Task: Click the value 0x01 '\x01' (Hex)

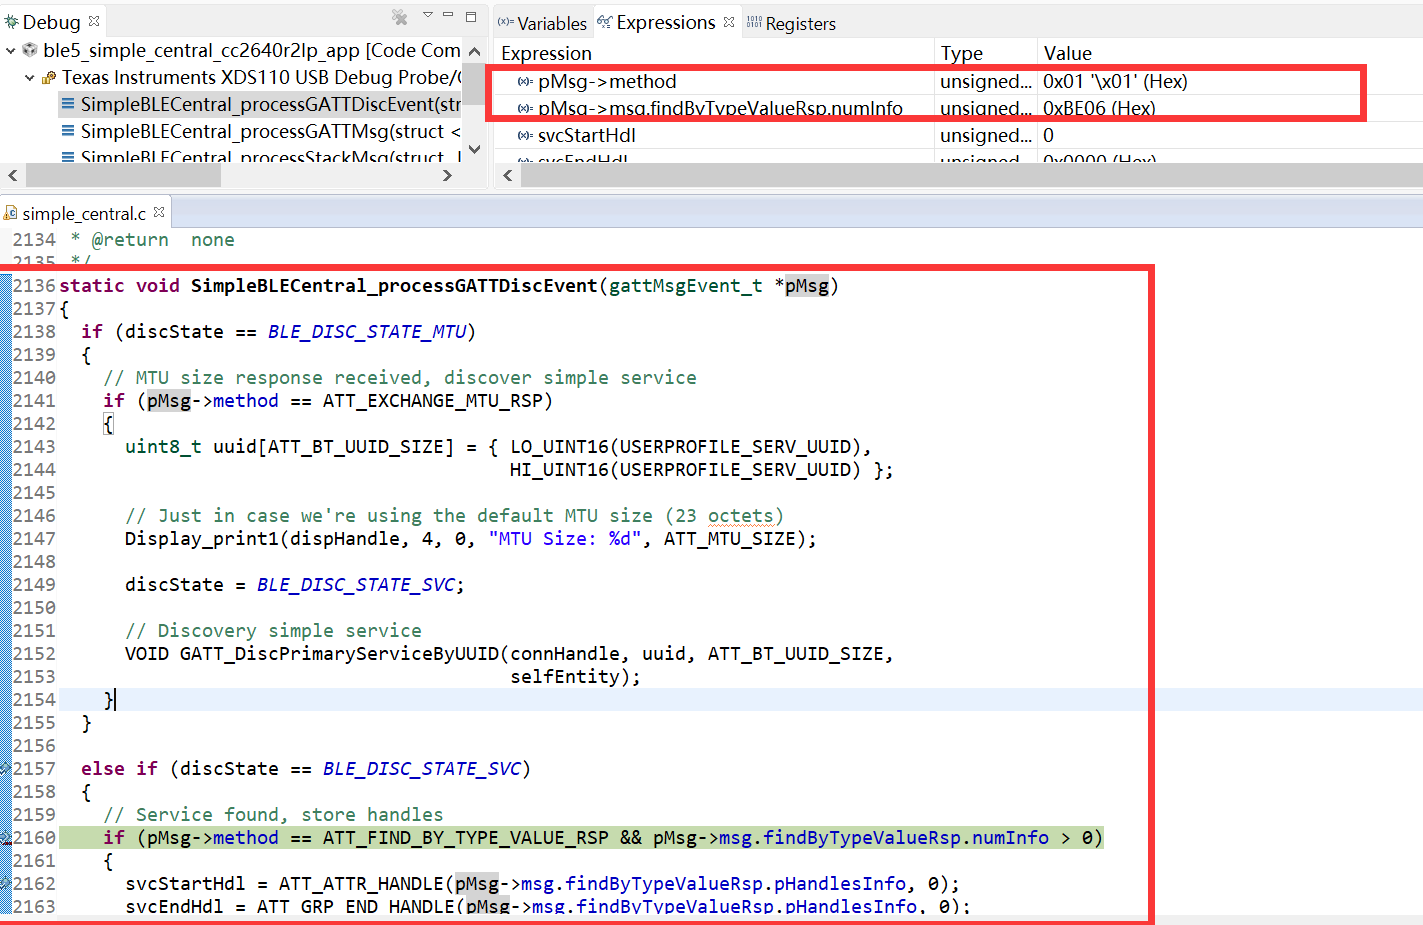Action: click(1115, 81)
